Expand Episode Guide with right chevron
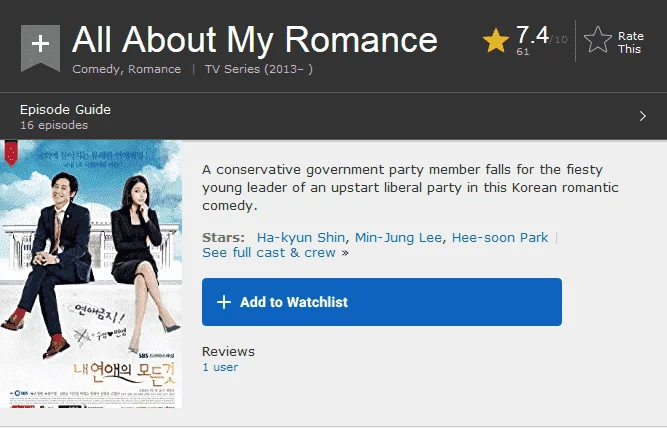 (x=642, y=116)
